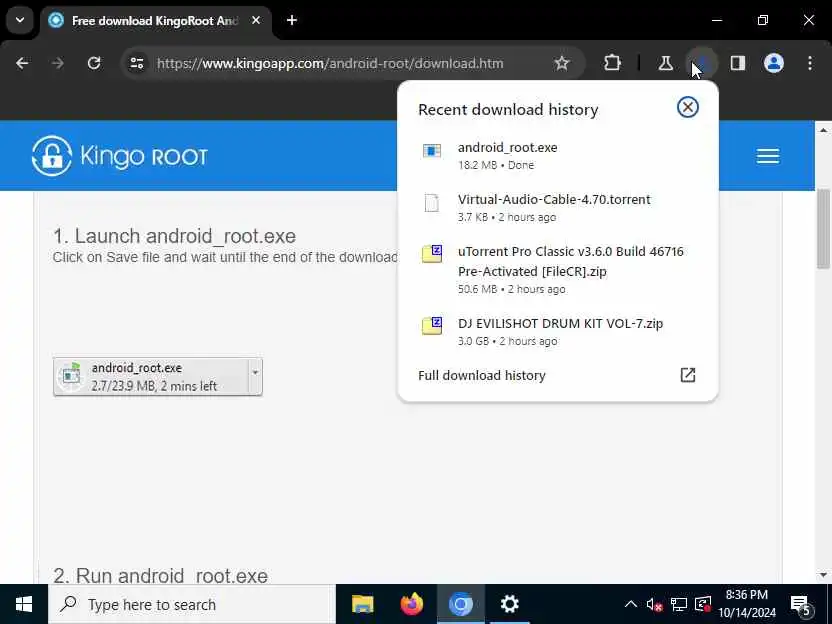Click android_root.exe file icon in history
Viewport: 832px width, 624px height.
pyautogui.click(x=431, y=151)
